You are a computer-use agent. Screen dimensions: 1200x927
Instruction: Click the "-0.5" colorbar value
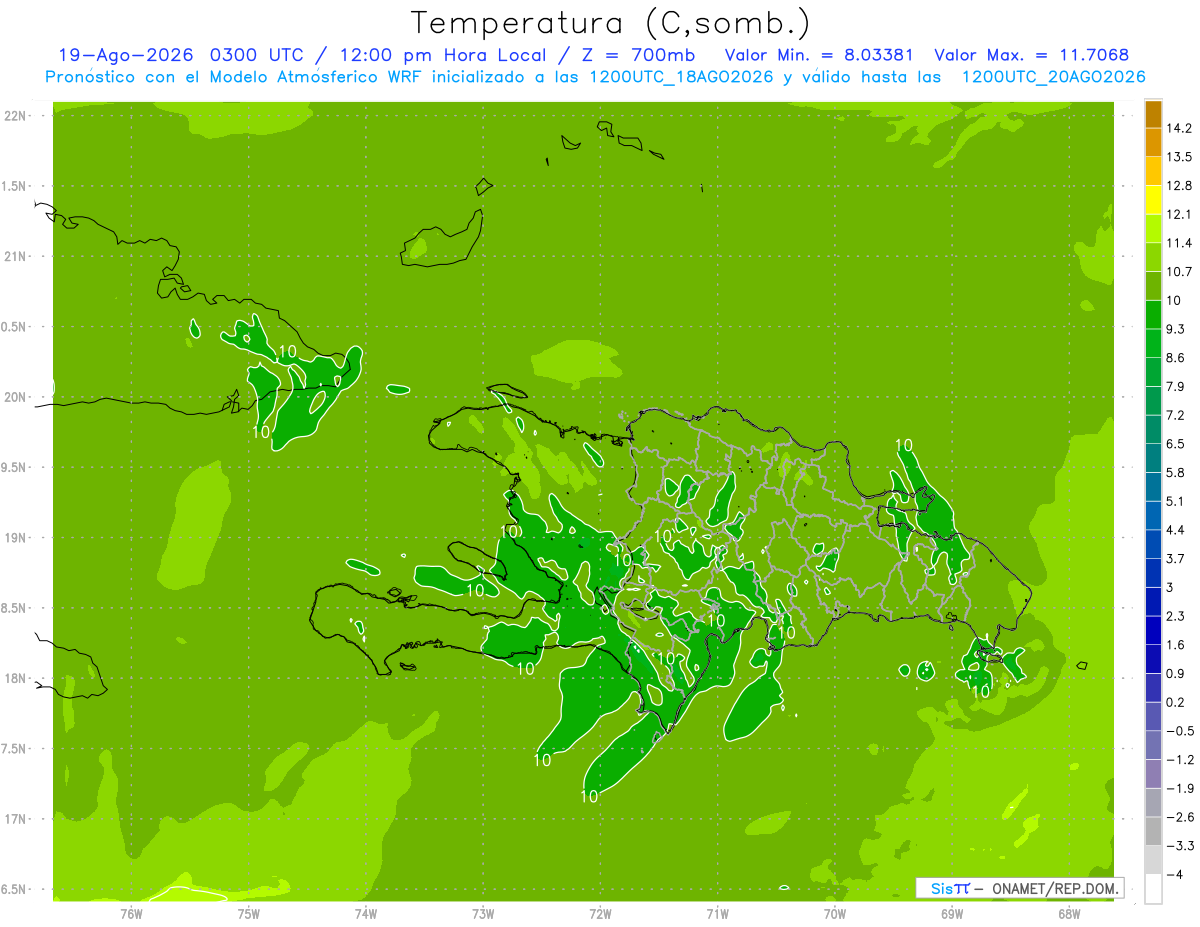click(x=1179, y=731)
